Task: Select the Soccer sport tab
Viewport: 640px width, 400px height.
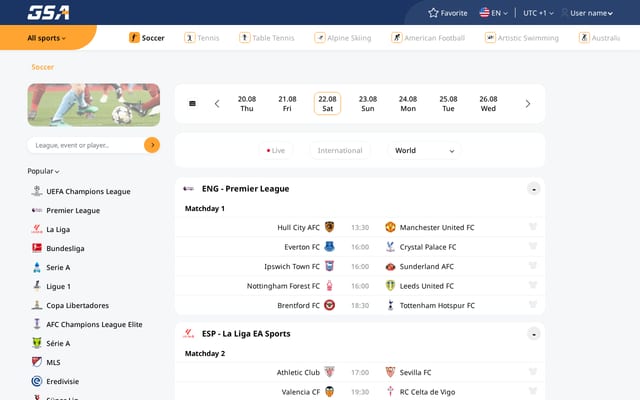Action: click(147, 38)
